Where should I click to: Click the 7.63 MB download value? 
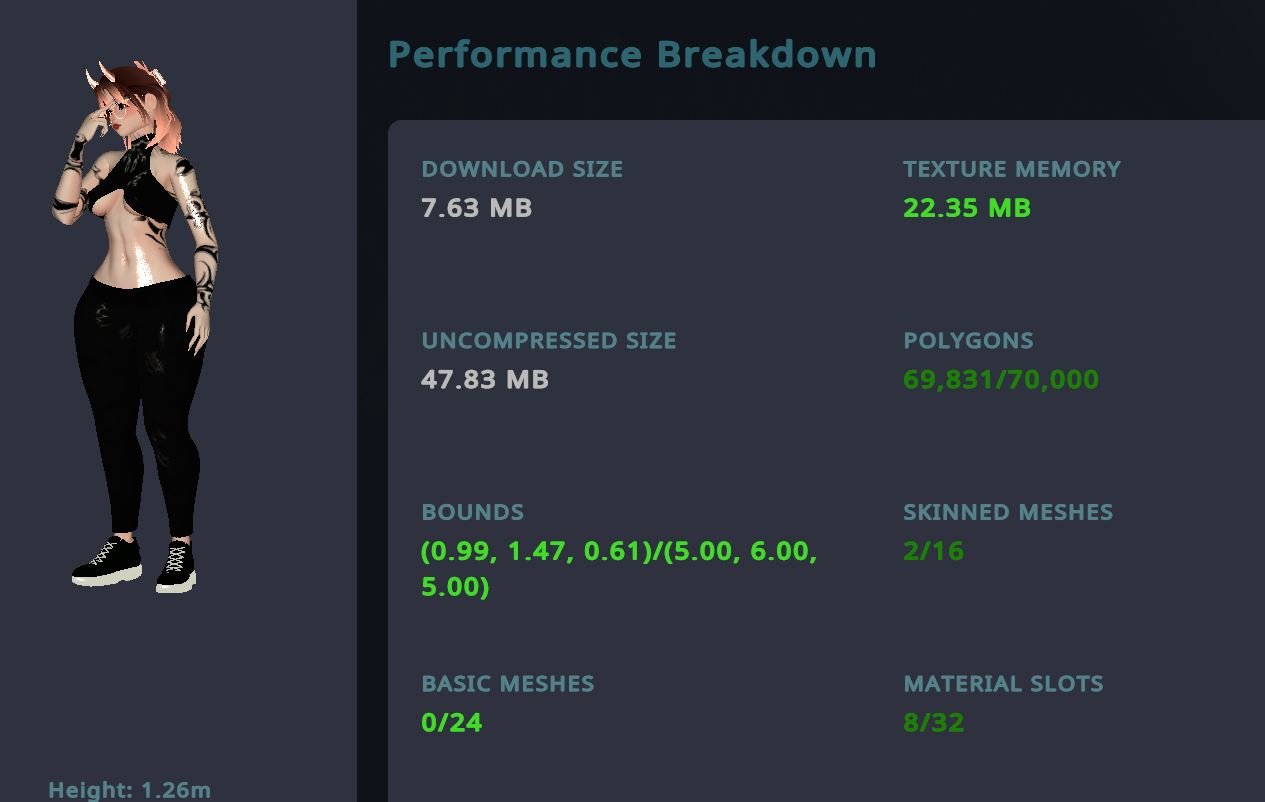pyautogui.click(x=476, y=208)
